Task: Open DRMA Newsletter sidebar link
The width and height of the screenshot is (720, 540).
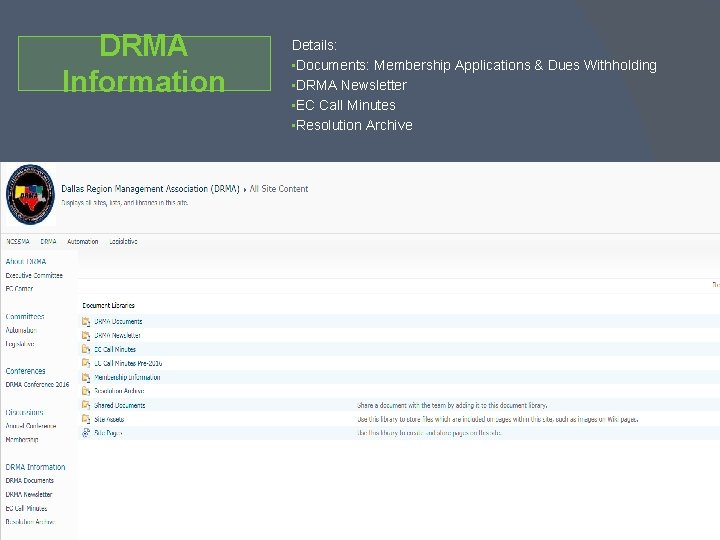Action: pos(29,495)
